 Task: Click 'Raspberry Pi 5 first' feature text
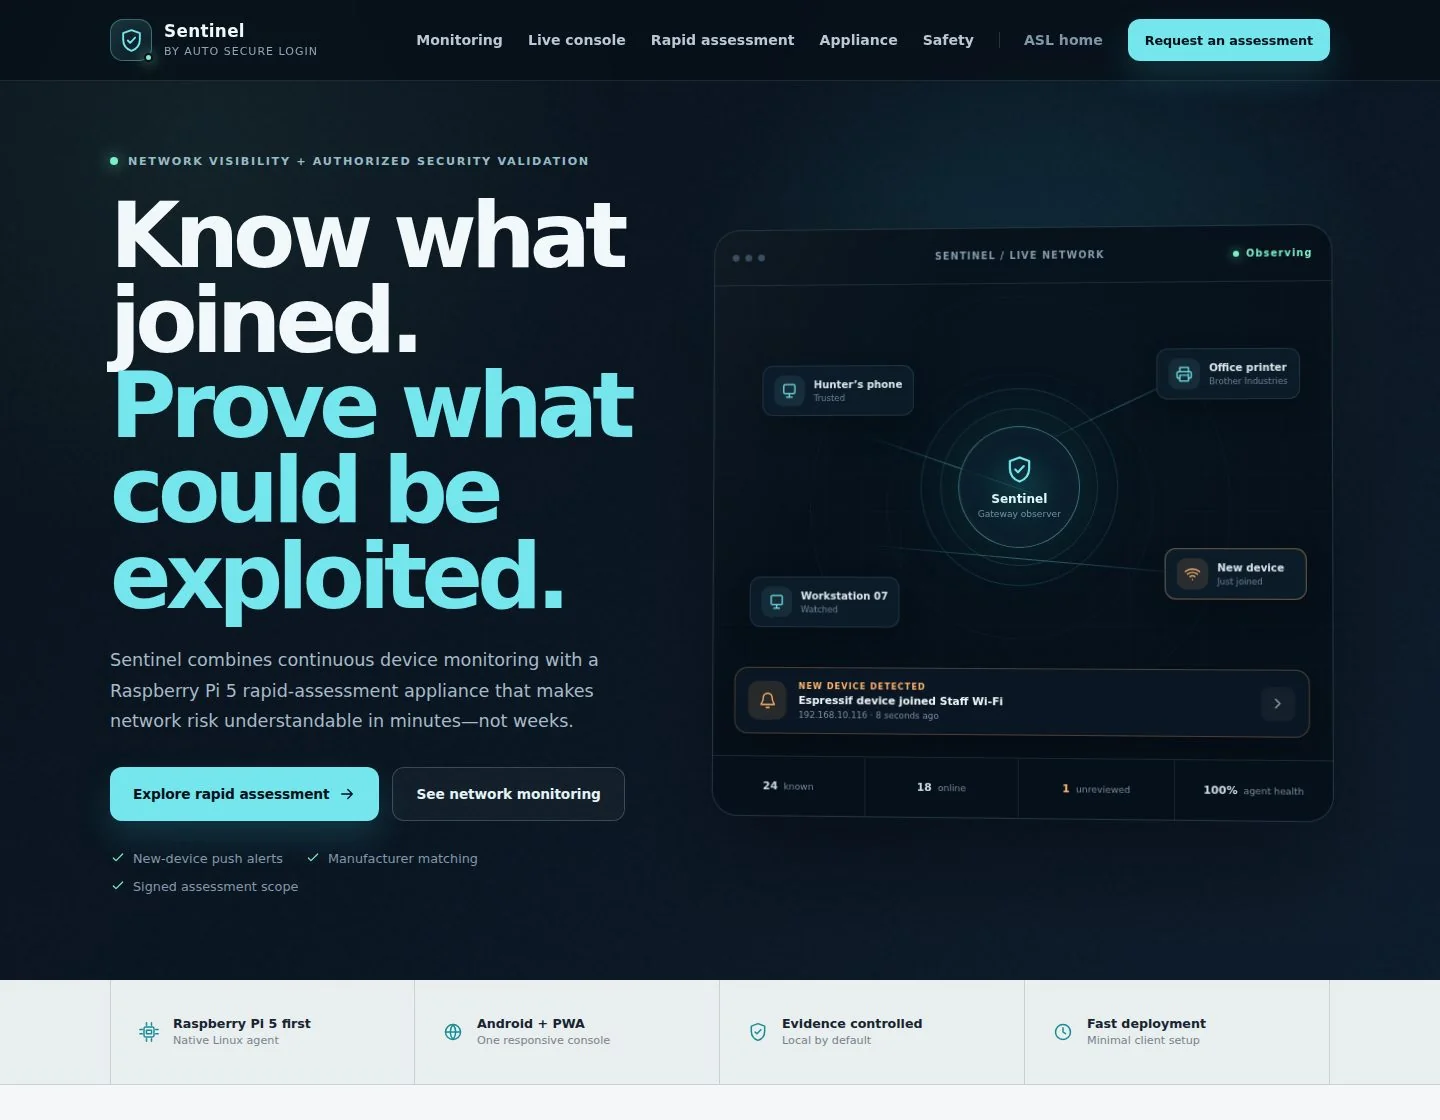pos(242,1024)
